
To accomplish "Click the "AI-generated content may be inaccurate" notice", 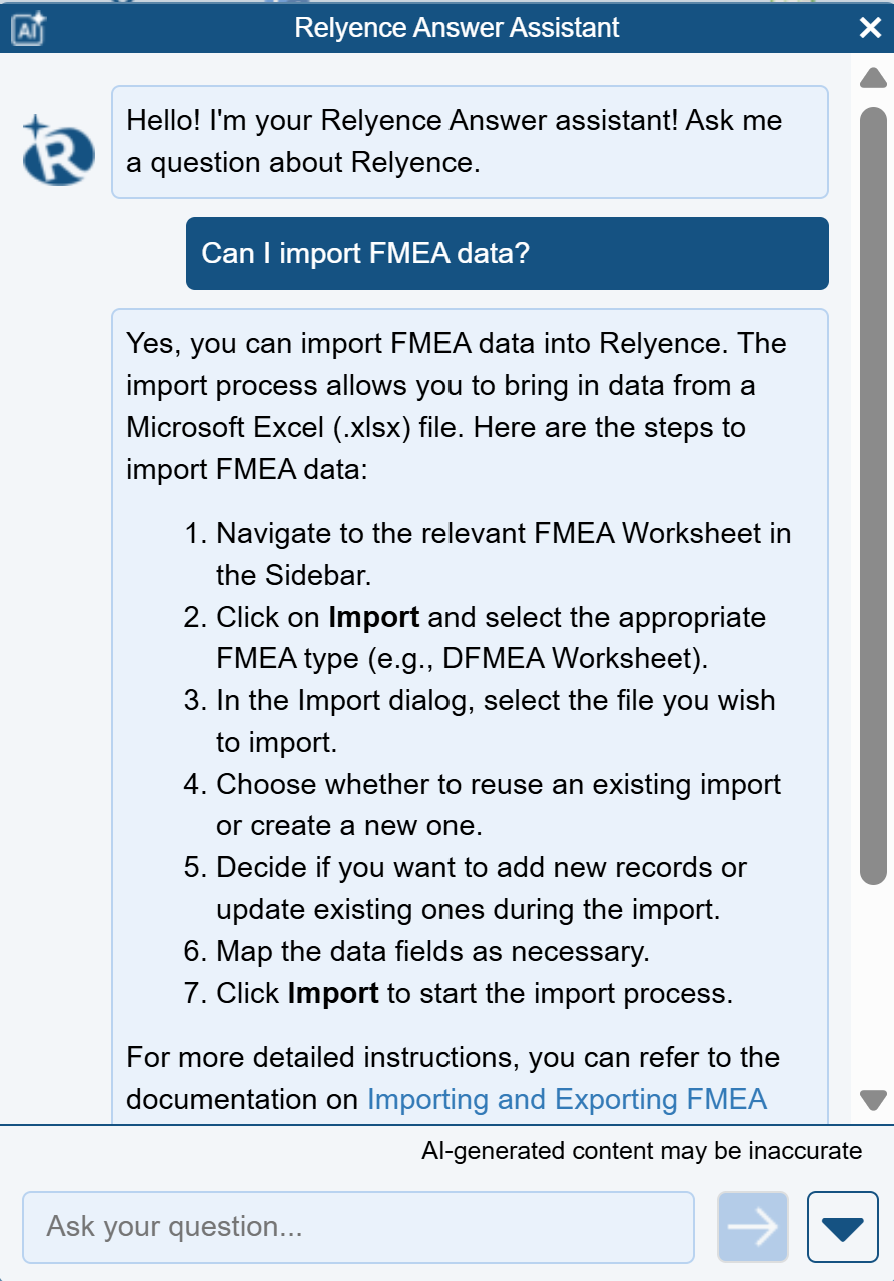I will pyautogui.click(x=641, y=1151).
